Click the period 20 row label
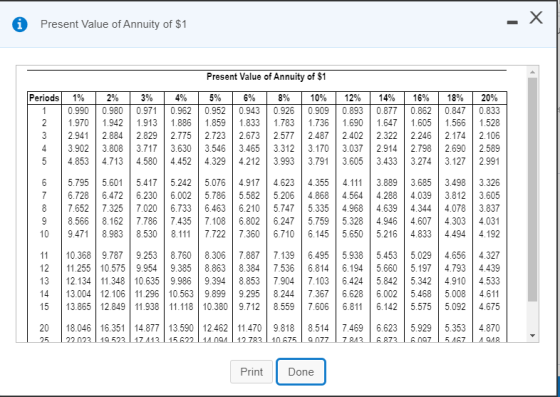Screen dimensions: 560x397 44,328
